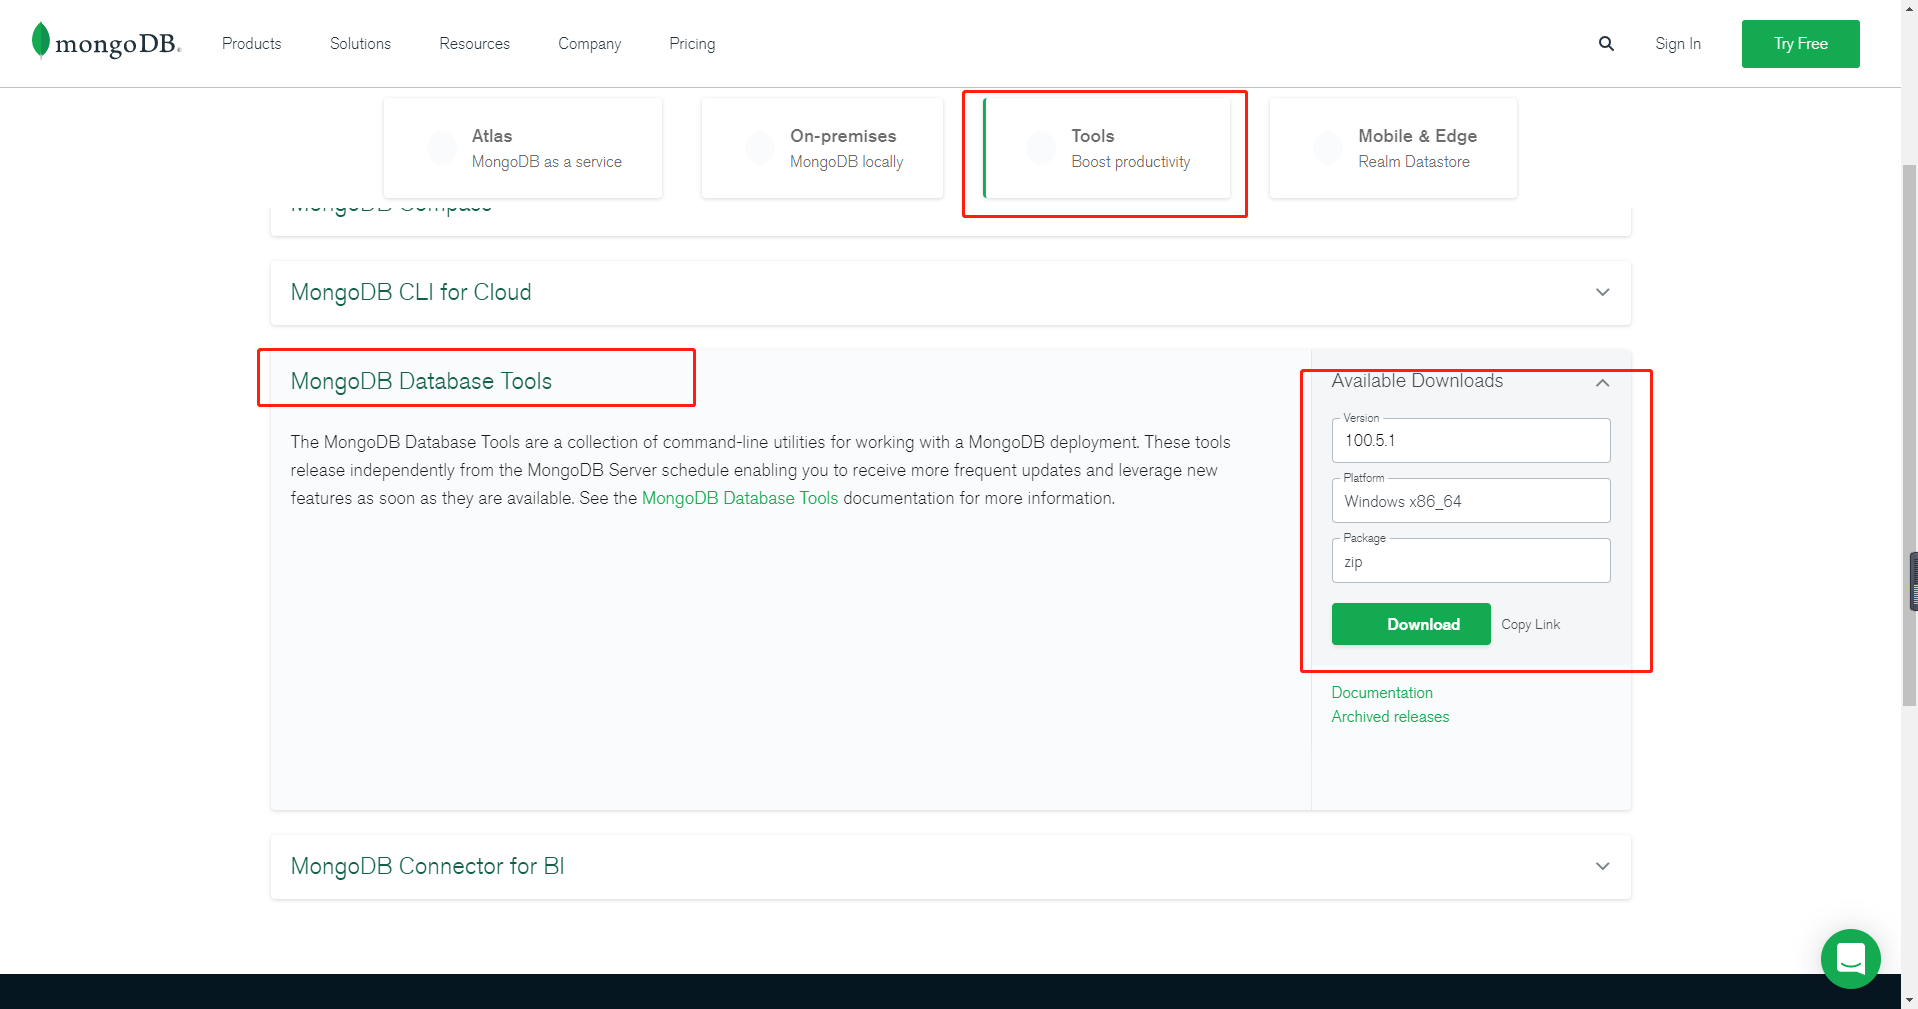Click the MongoDB leaf logo
The width and height of the screenshot is (1918, 1009).
(x=40, y=41)
